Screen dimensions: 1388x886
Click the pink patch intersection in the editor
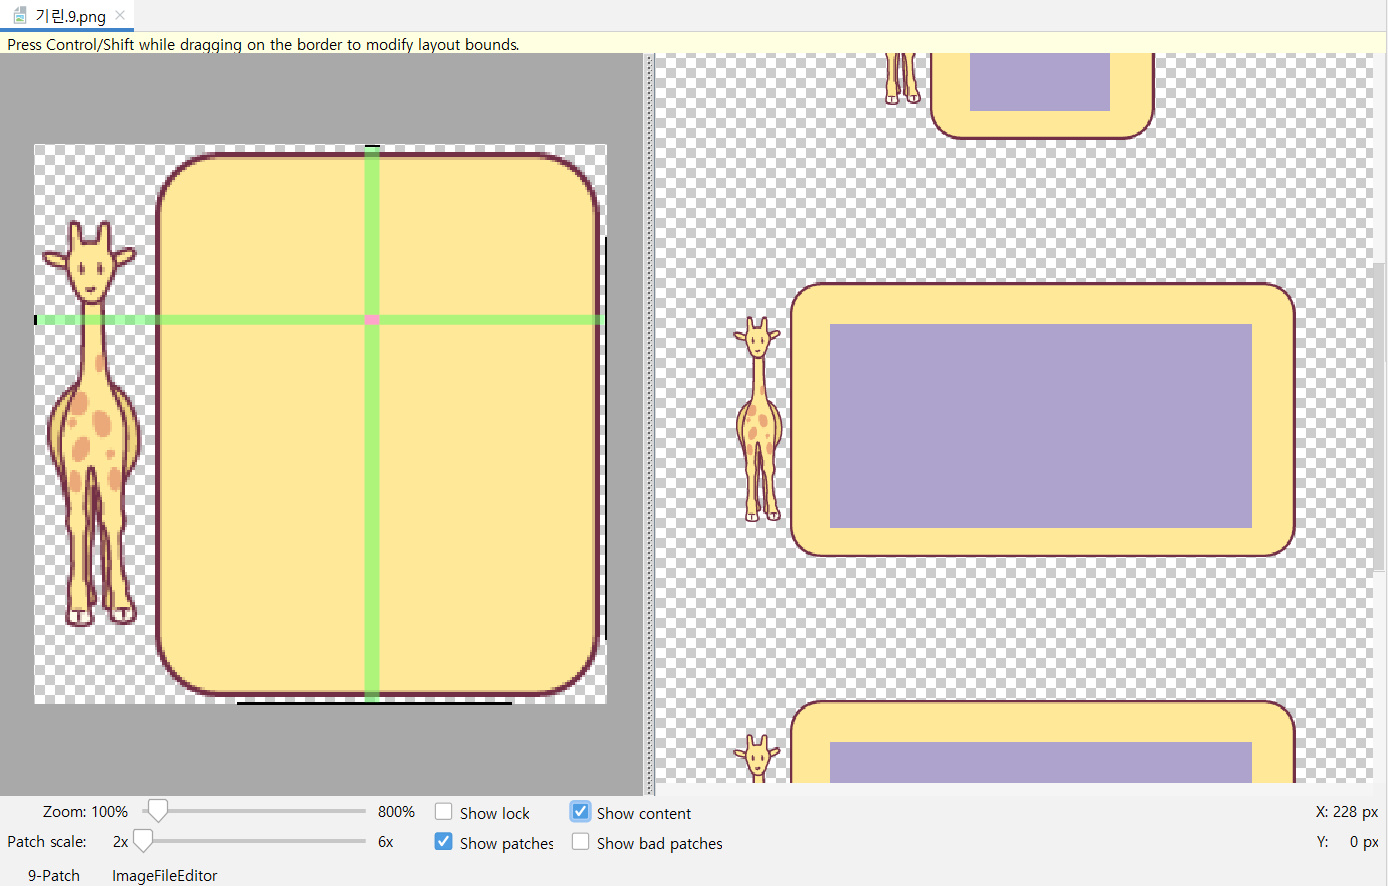click(x=372, y=320)
